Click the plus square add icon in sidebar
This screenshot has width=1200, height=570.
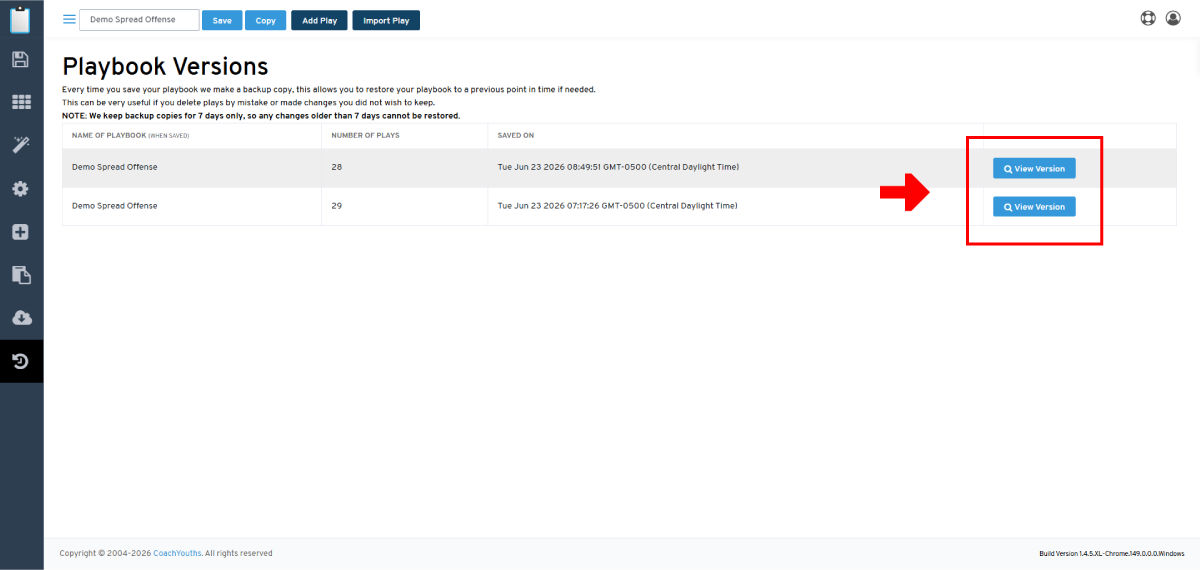pos(21,232)
